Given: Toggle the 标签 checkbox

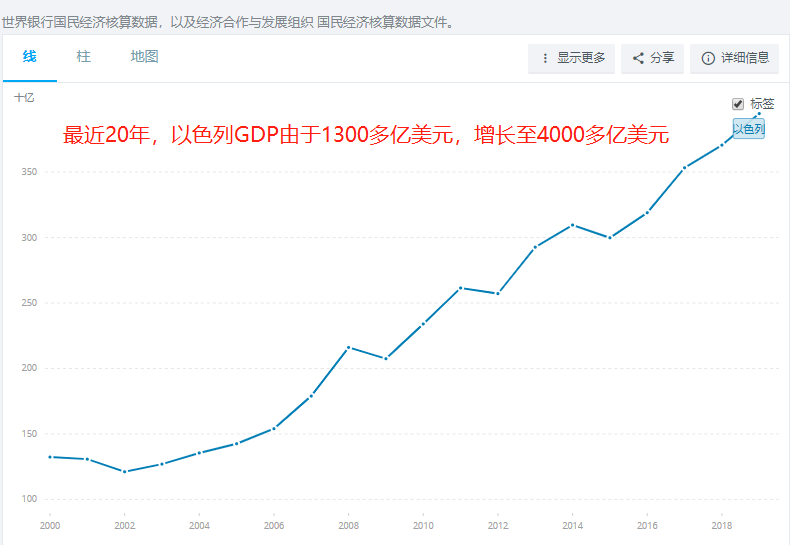Looking at the screenshot, I should point(738,104).
